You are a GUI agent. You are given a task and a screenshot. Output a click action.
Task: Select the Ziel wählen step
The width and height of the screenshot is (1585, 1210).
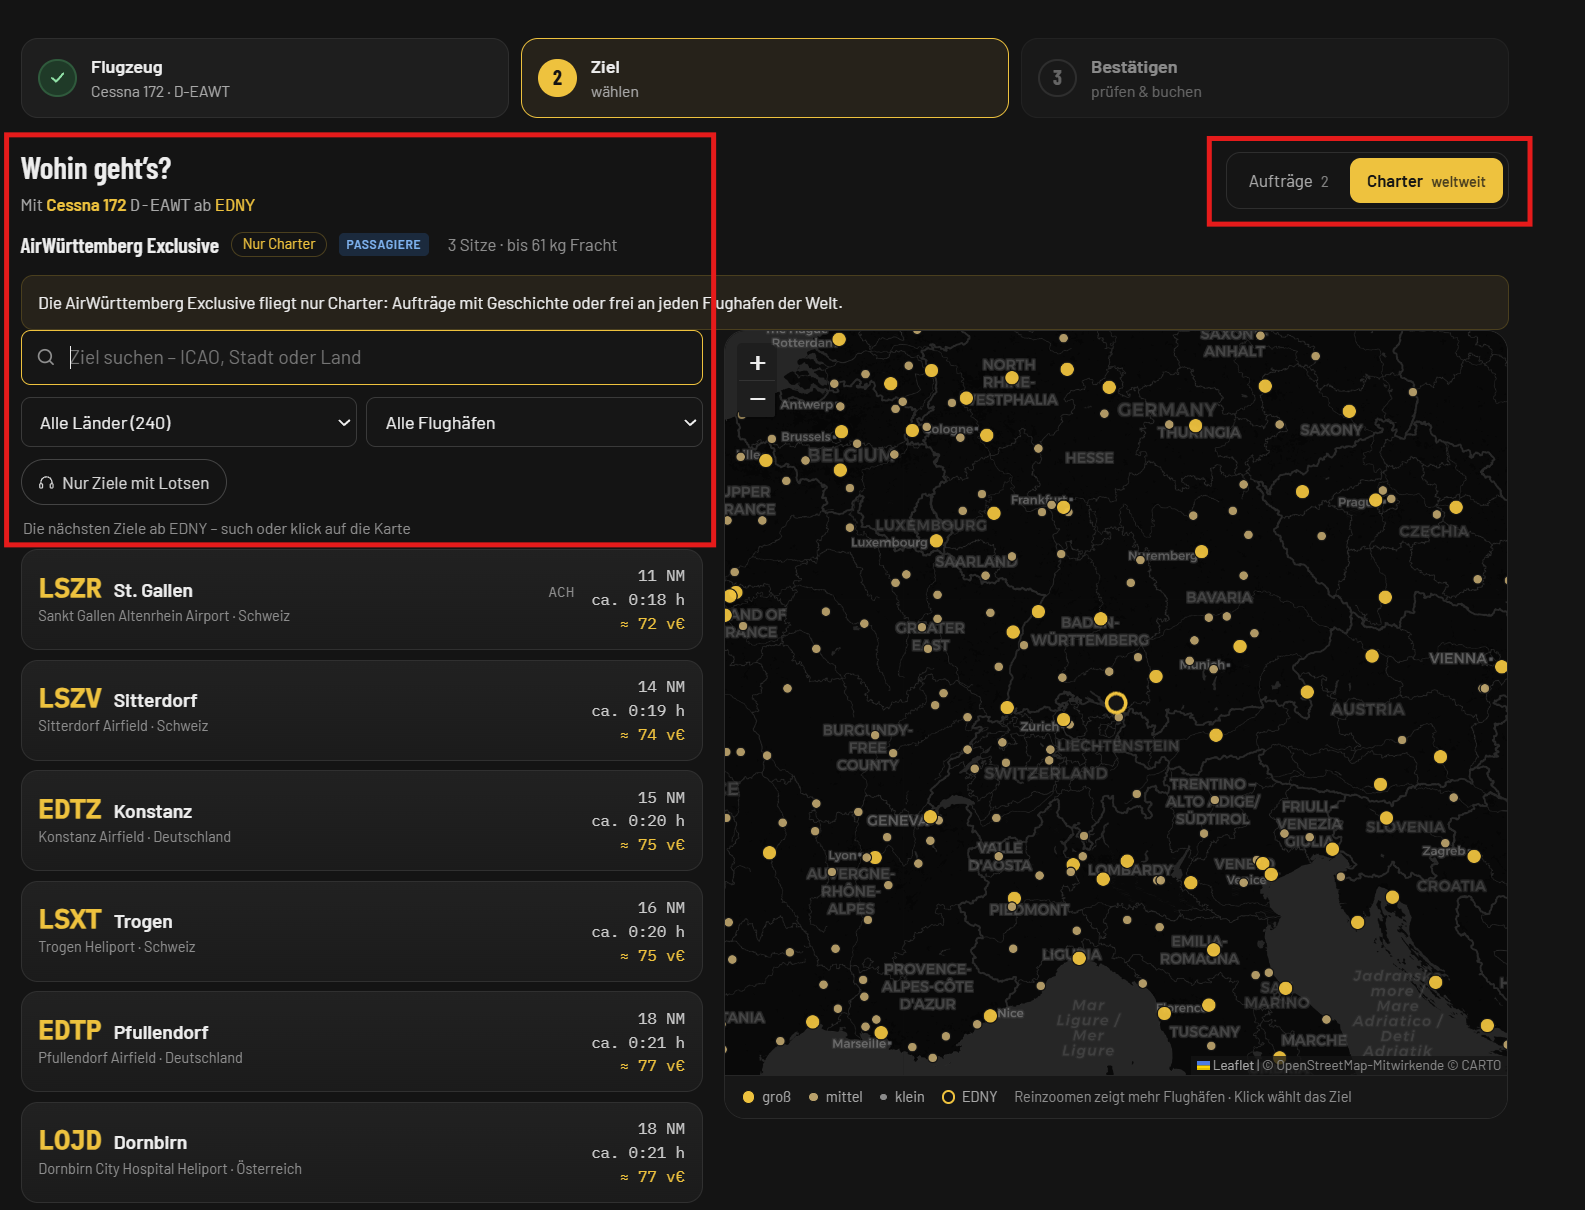coord(765,78)
